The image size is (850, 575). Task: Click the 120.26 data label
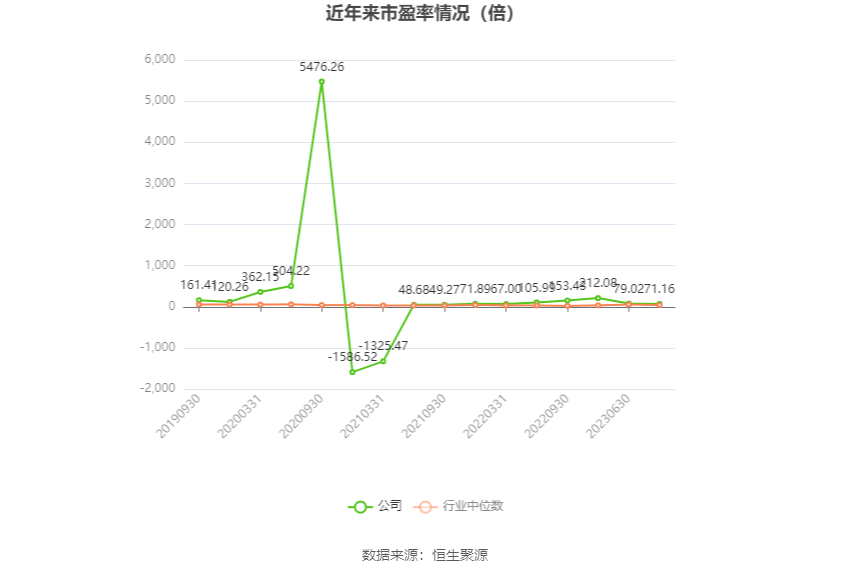click(x=230, y=287)
